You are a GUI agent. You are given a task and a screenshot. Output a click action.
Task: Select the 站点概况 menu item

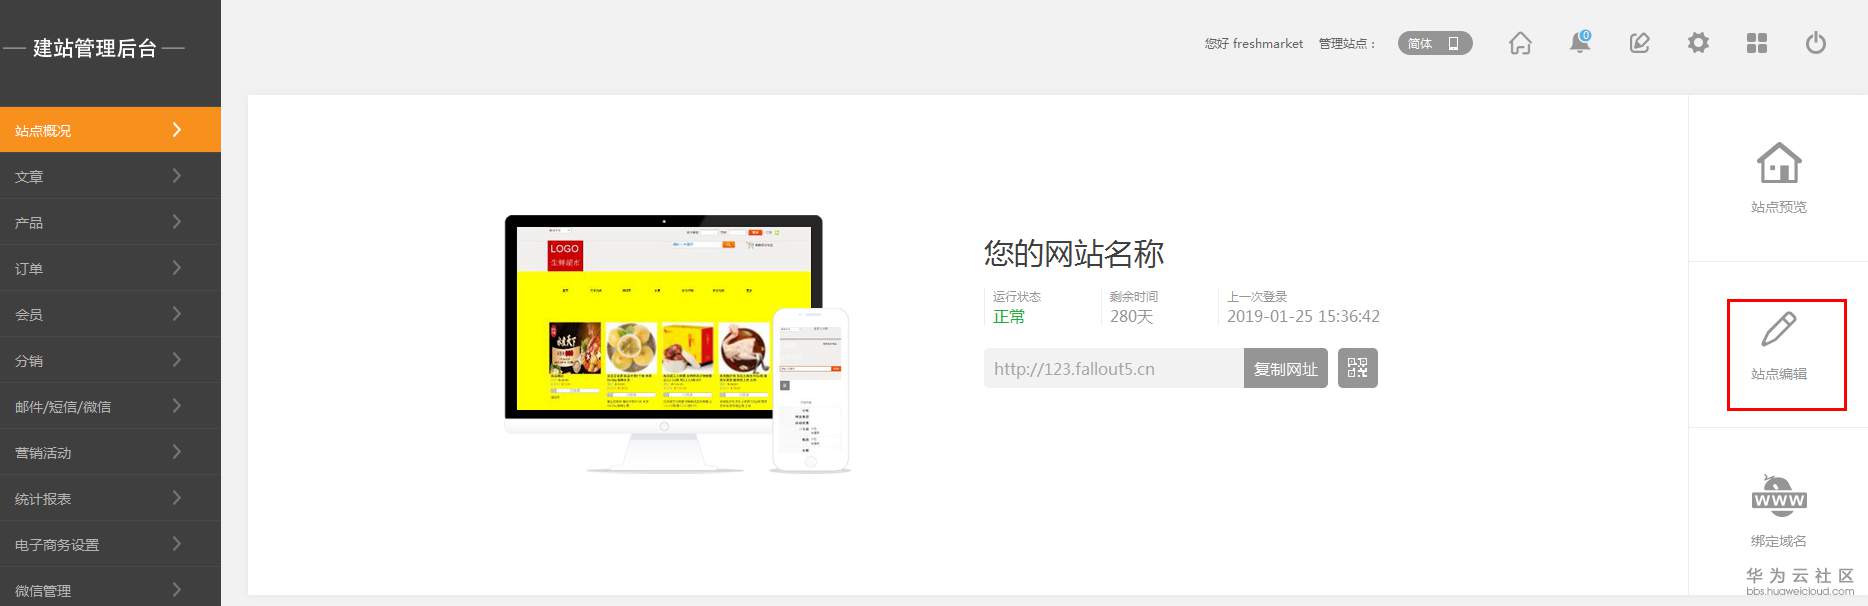(x=110, y=130)
